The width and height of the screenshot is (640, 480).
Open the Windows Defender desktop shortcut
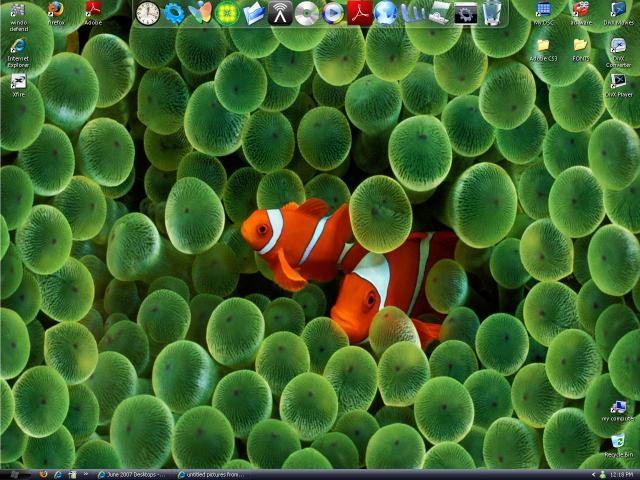[18, 16]
